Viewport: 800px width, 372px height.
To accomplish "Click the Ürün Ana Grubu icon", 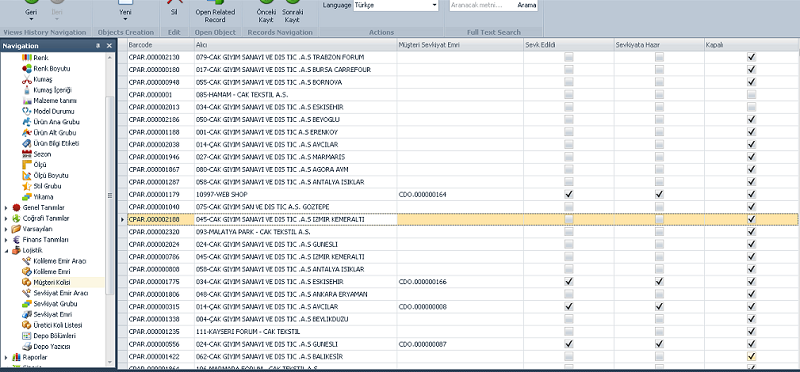I will tap(27, 122).
